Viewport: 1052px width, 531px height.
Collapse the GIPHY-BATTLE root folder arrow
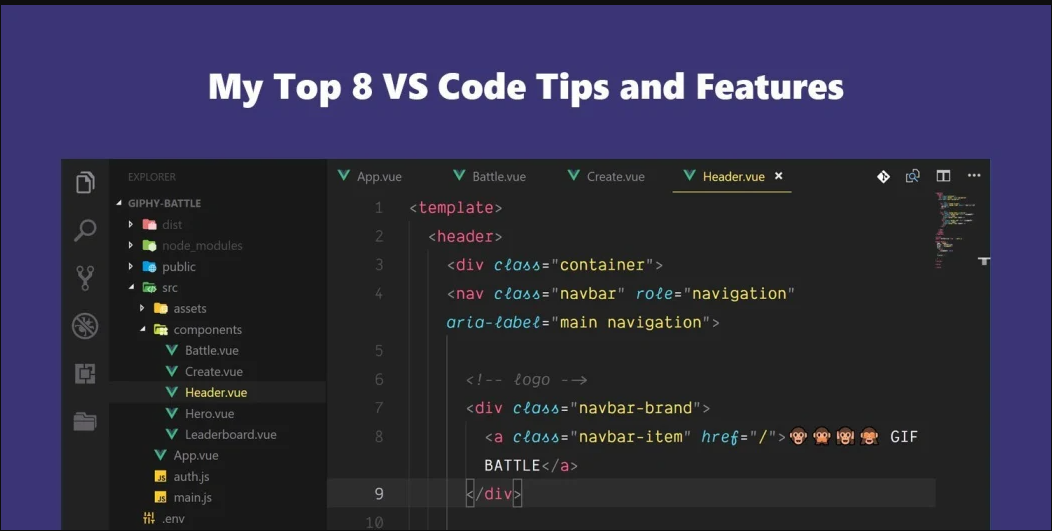point(119,203)
